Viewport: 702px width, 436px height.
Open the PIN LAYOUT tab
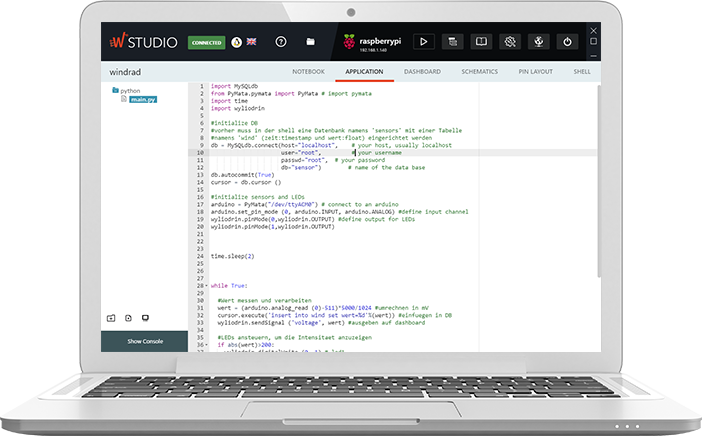click(537, 72)
